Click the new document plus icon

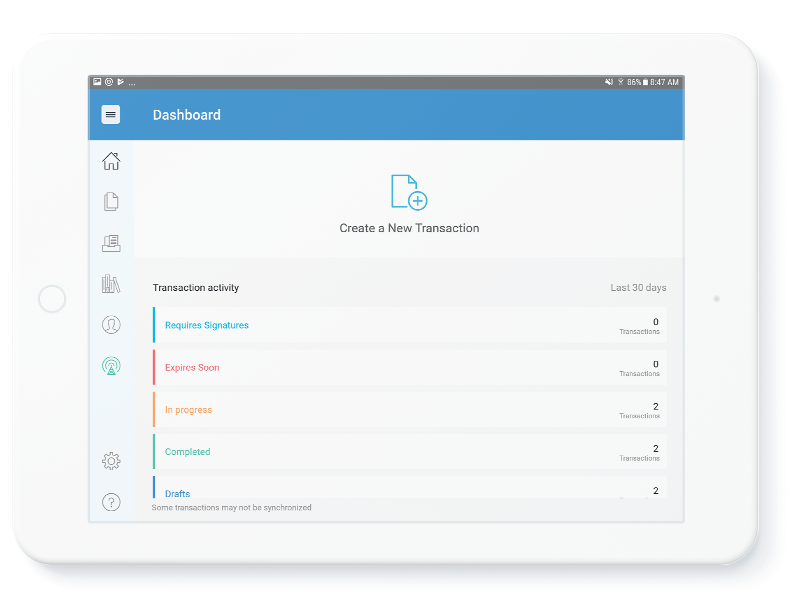pyautogui.click(x=409, y=192)
